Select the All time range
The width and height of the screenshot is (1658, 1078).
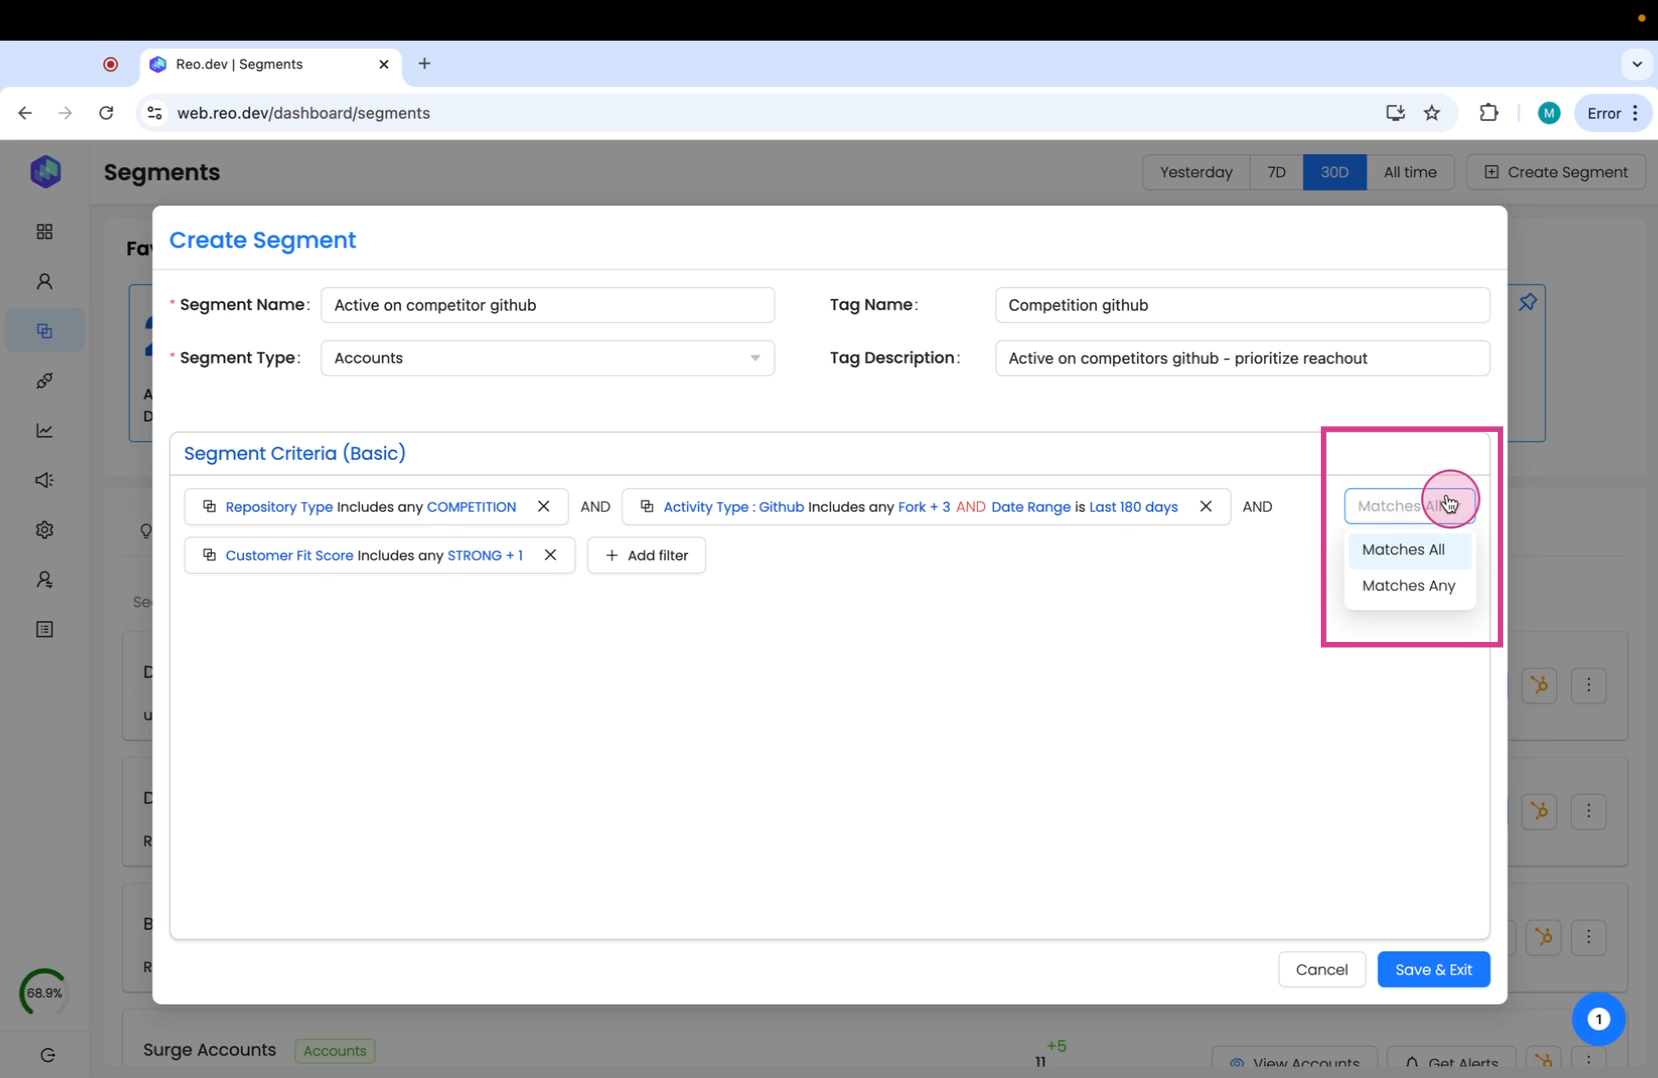pos(1409,172)
